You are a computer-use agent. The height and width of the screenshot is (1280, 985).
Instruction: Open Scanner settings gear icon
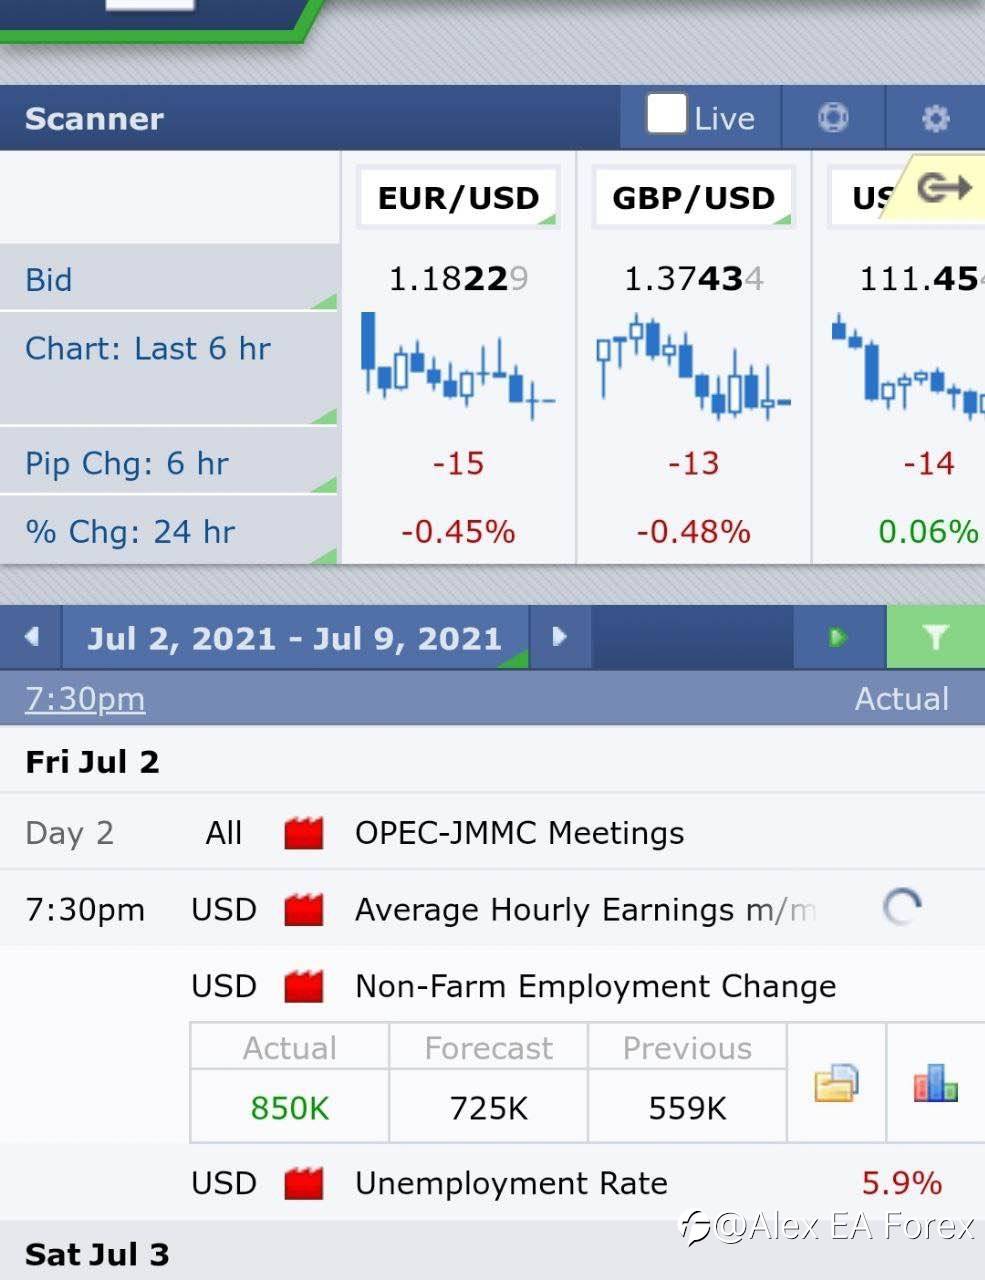[x=935, y=119]
